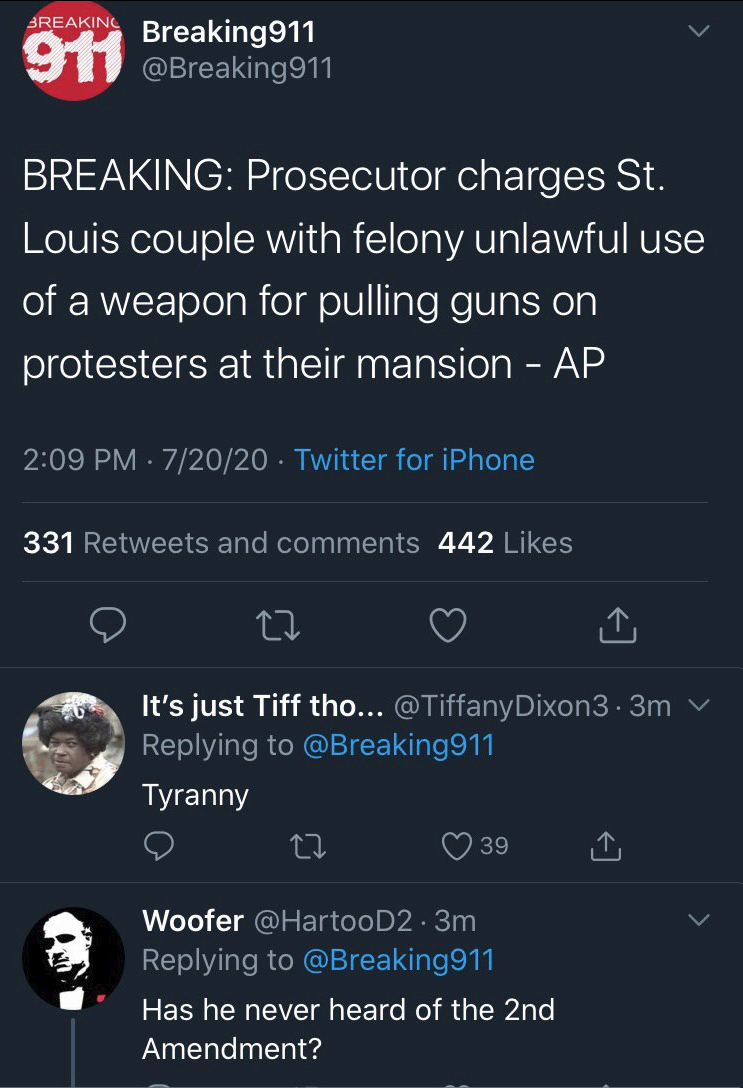743x1088 pixels.
Task: Like the "Tyranny" reply with 39 likes
Action: (x=458, y=846)
